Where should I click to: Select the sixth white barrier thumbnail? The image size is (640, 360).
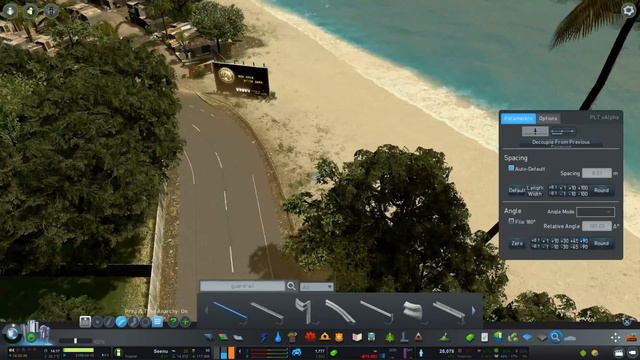412,311
